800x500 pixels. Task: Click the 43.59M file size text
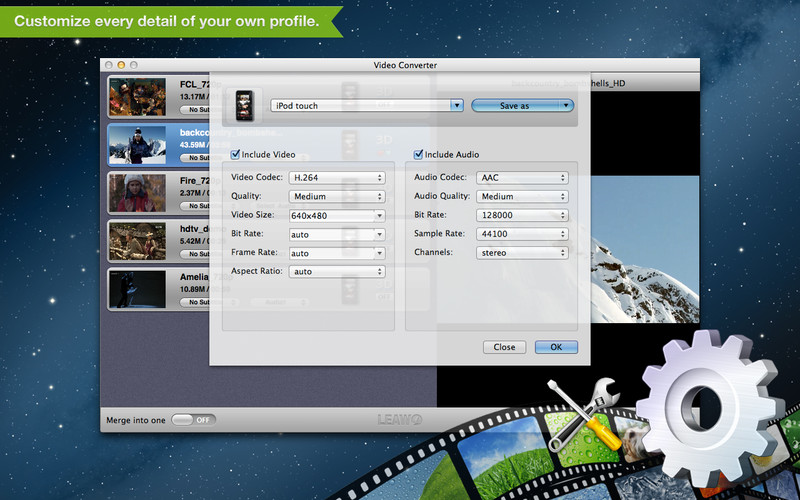(x=192, y=145)
